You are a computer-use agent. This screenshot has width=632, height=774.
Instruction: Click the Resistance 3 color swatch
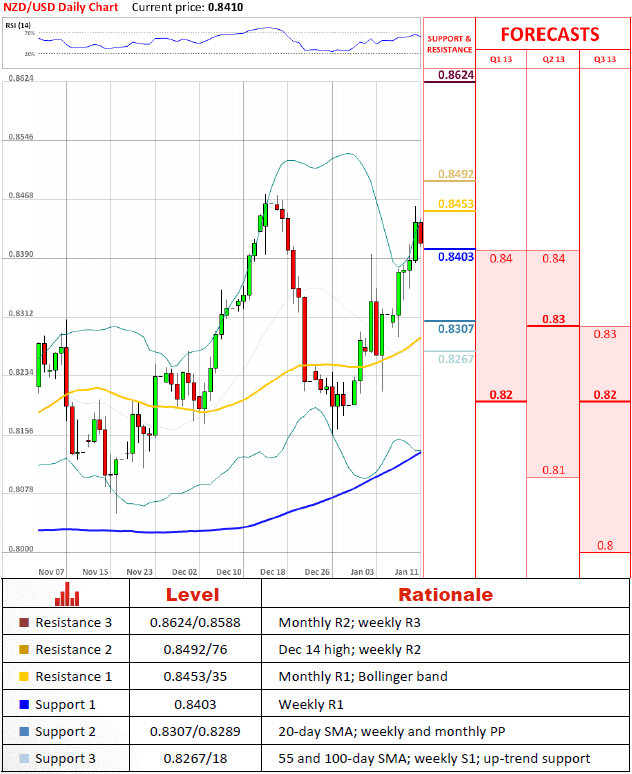coord(24,622)
